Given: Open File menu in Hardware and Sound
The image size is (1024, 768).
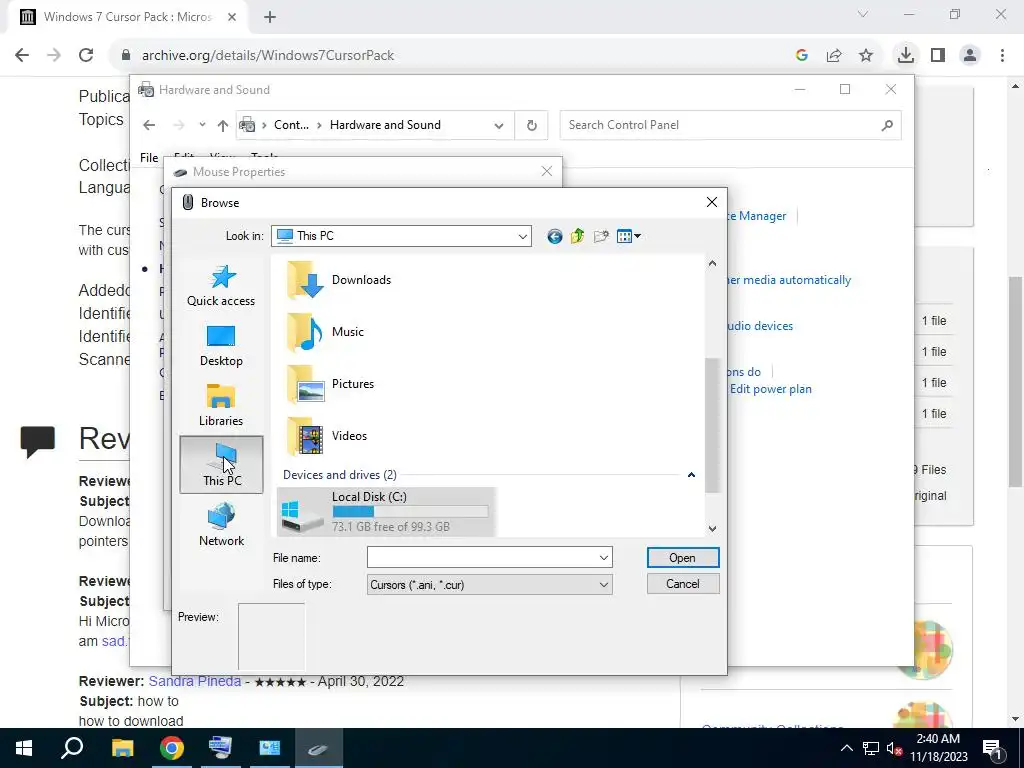Looking at the screenshot, I should [149, 157].
